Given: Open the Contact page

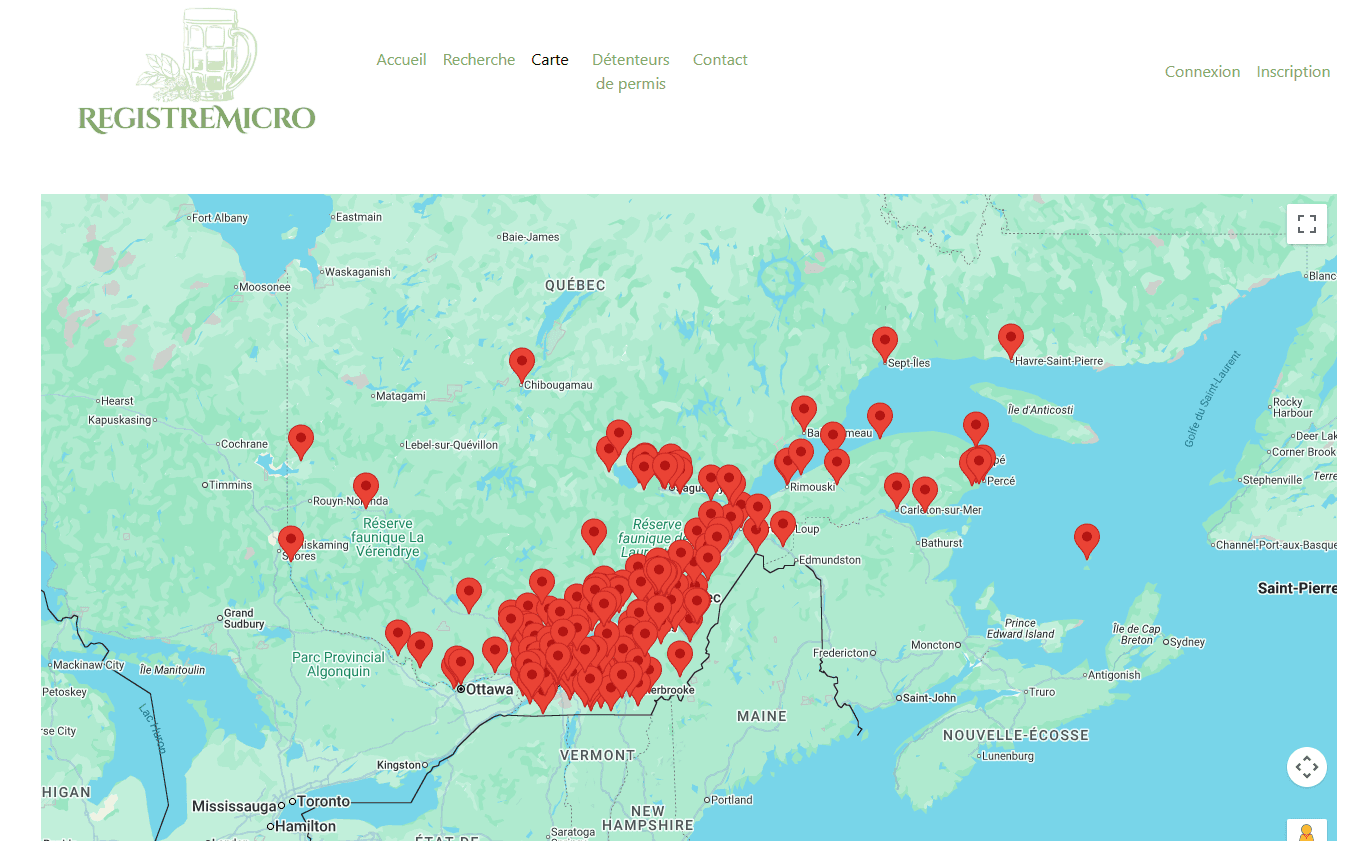Looking at the screenshot, I should pyautogui.click(x=720, y=60).
